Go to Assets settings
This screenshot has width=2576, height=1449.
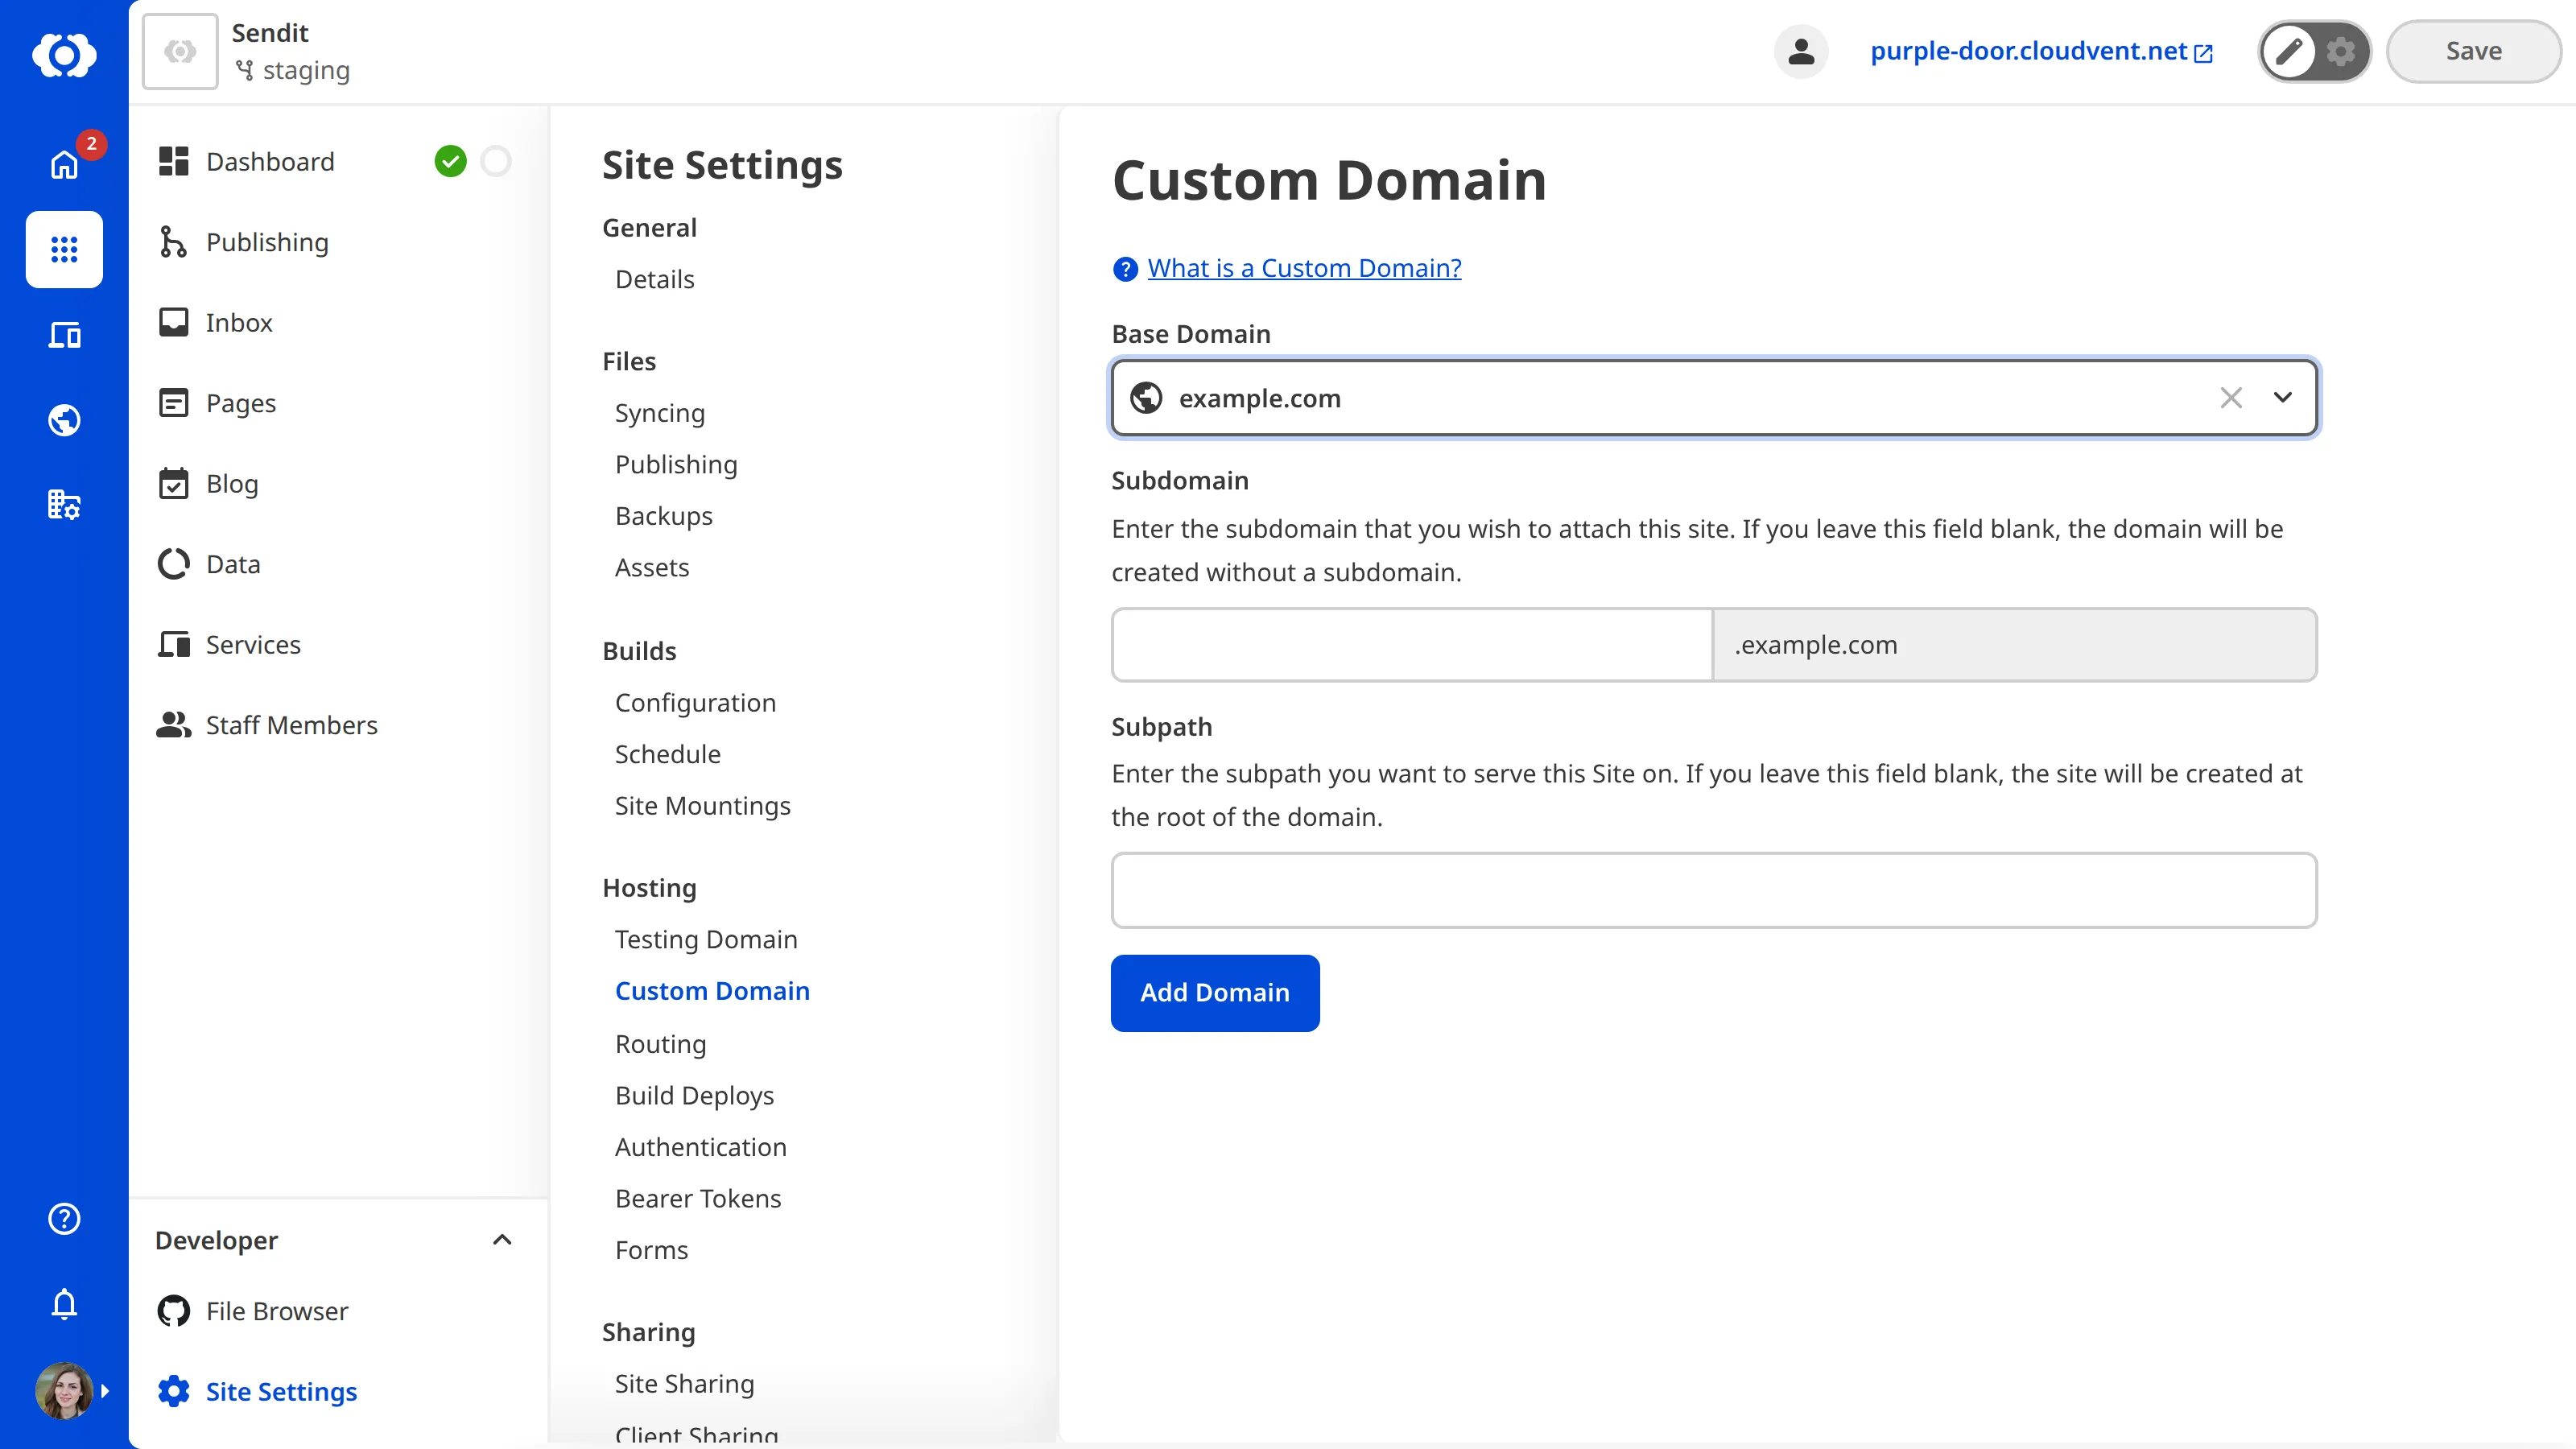click(652, 567)
